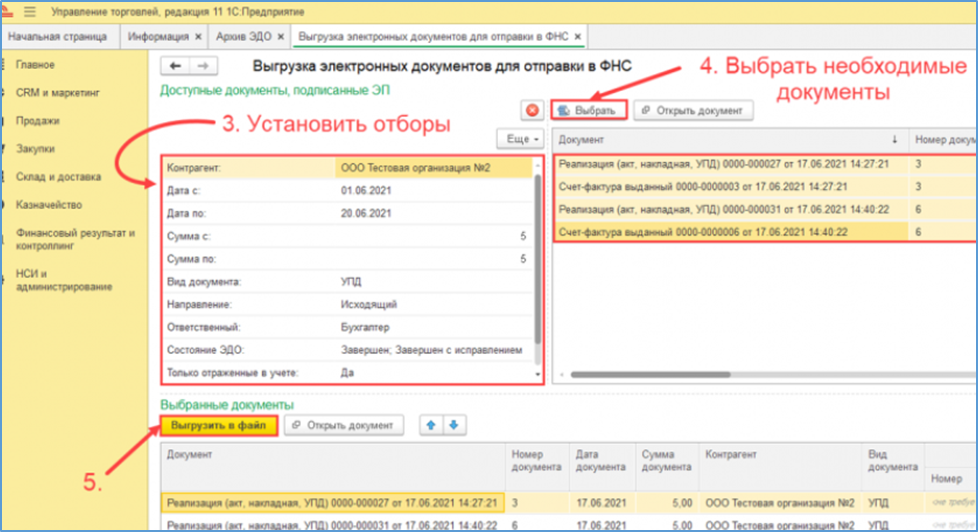Open the Еще dropdown menu
The image size is (978, 532).
tap(521, 139)
